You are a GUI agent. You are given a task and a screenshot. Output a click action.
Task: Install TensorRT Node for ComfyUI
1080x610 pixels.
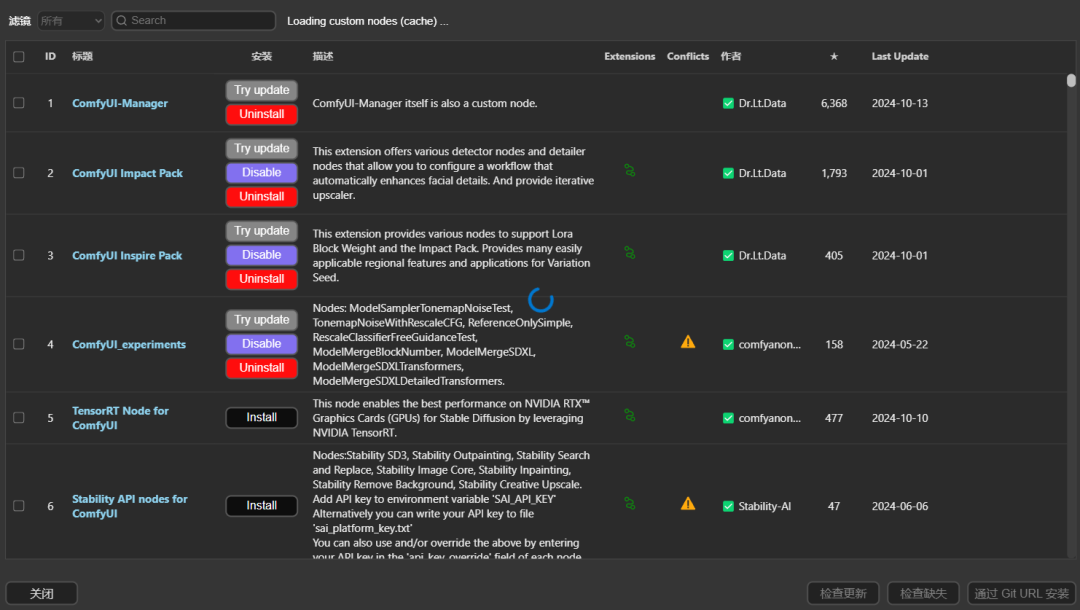point(262,417)
